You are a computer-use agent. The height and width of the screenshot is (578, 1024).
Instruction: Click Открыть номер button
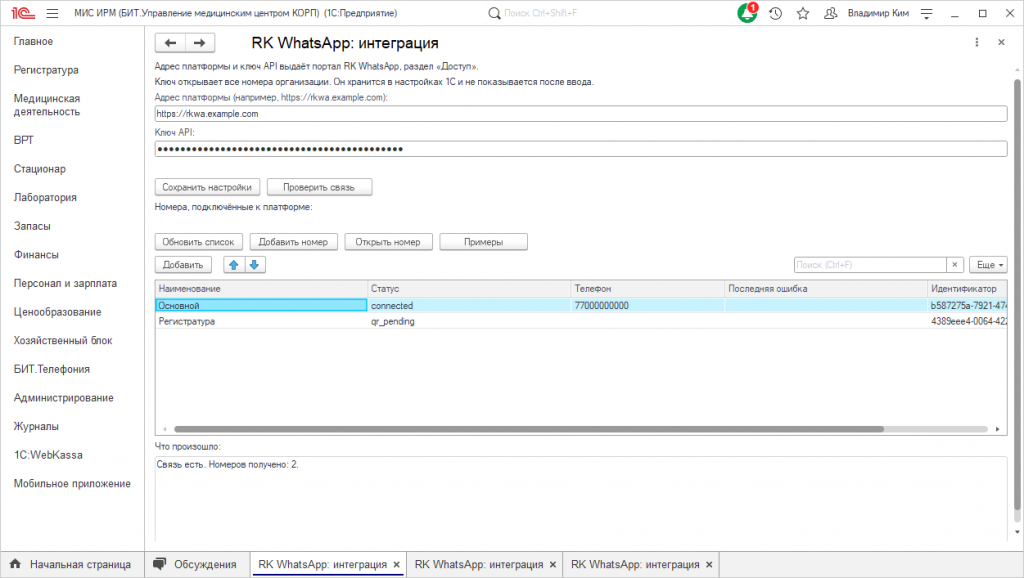pos(388,242)
